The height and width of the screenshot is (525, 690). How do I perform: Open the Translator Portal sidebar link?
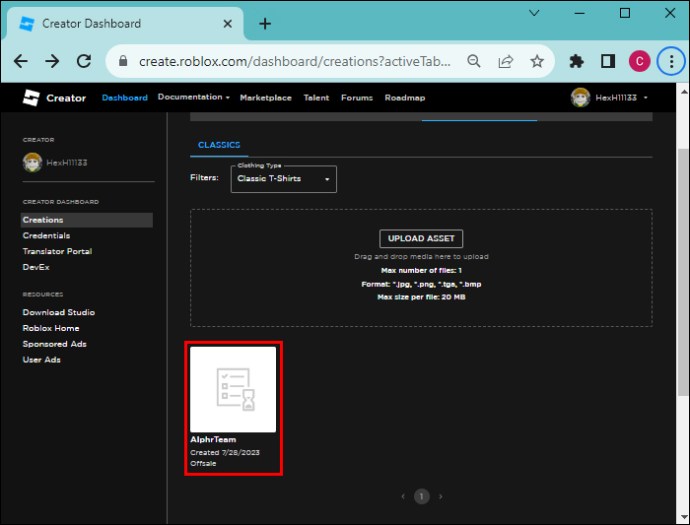[x=57, y=251]
